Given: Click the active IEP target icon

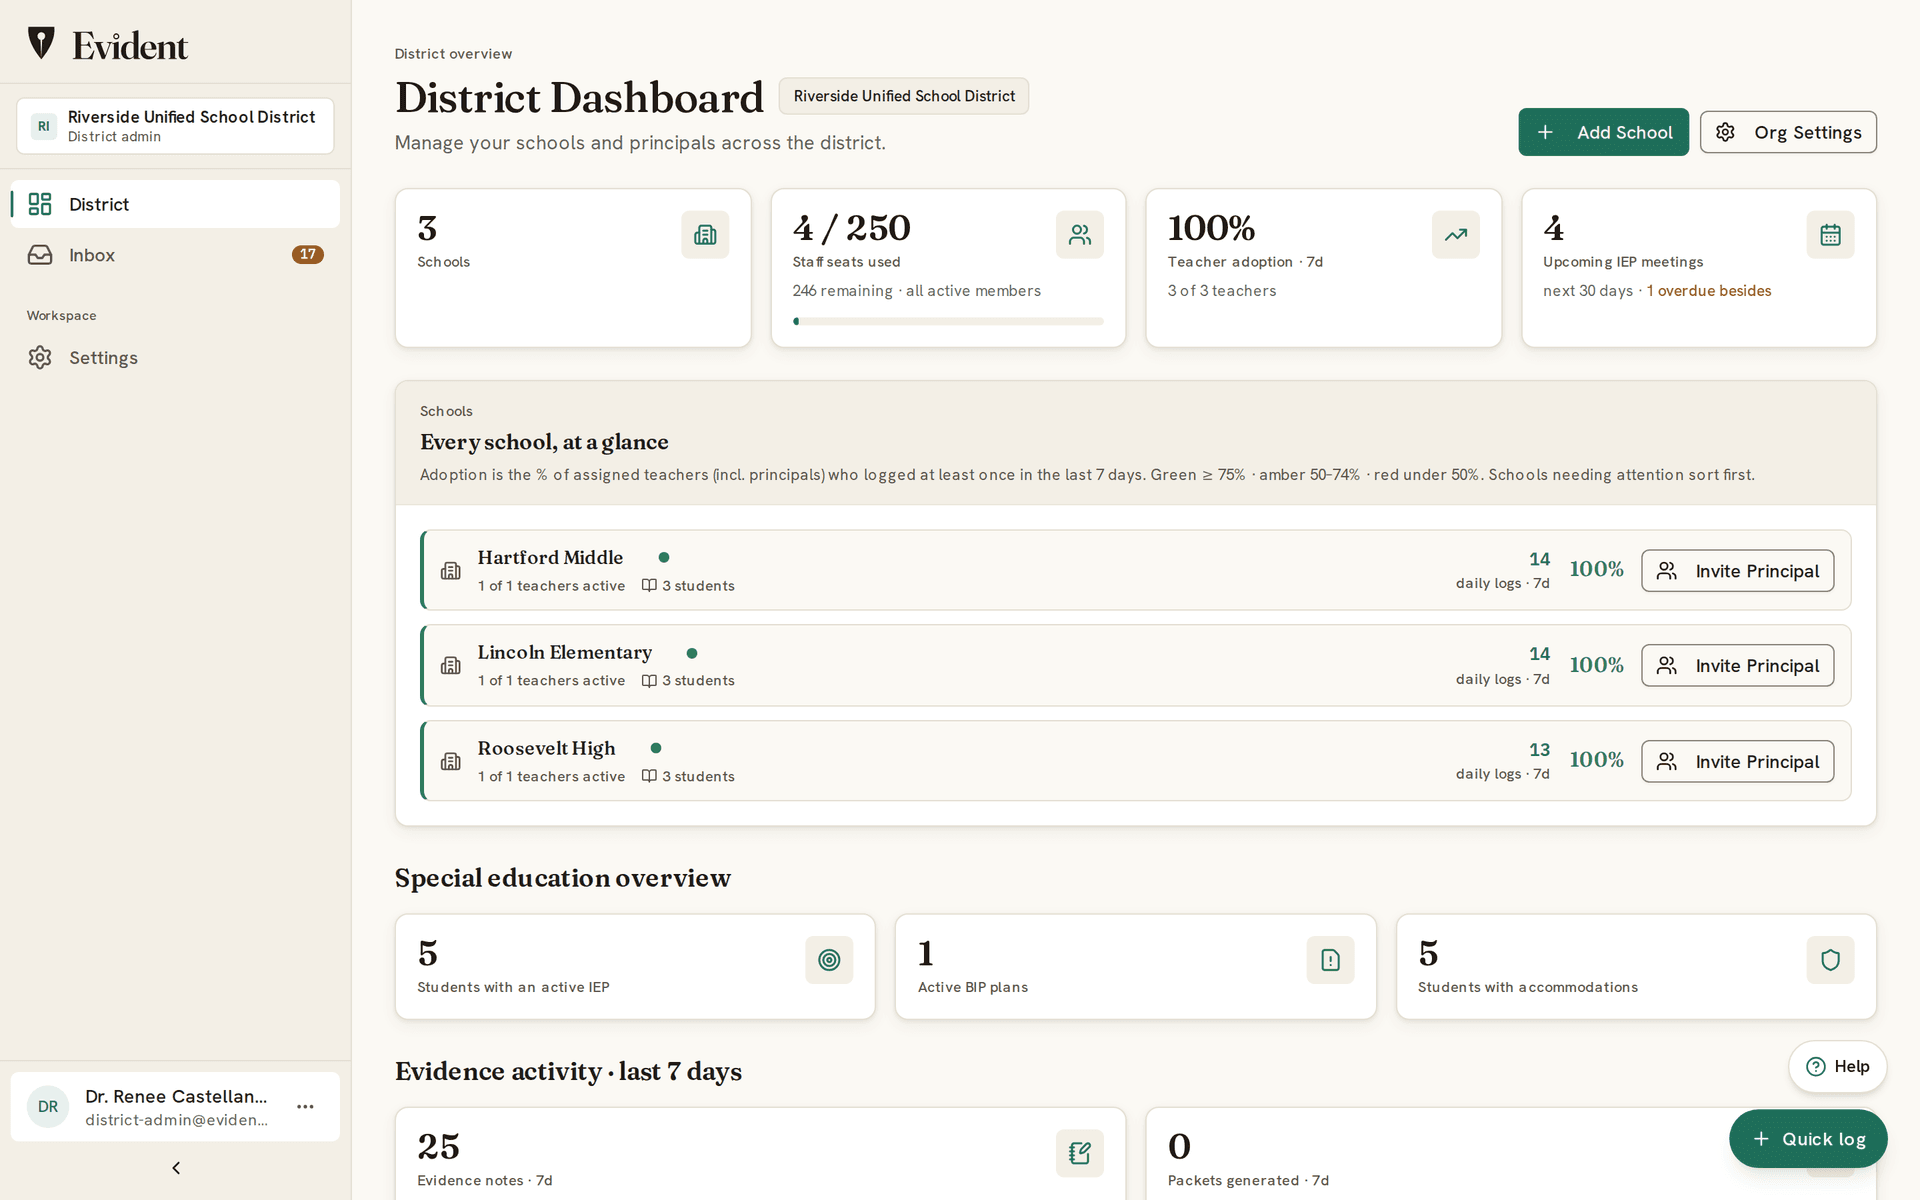Looking at the screenshot, I should click(x=829, y=960).
